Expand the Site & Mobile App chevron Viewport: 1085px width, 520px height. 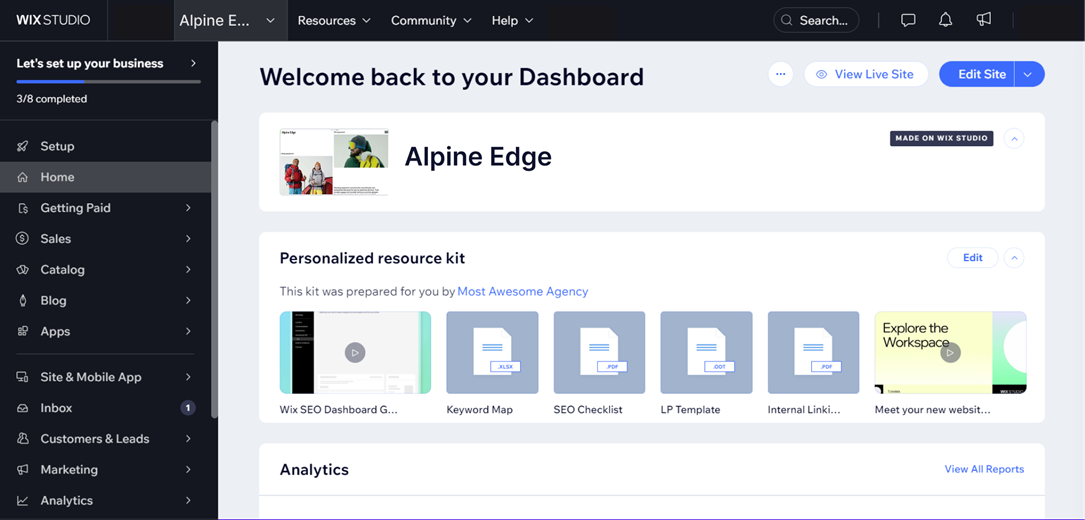pos(188,377)
